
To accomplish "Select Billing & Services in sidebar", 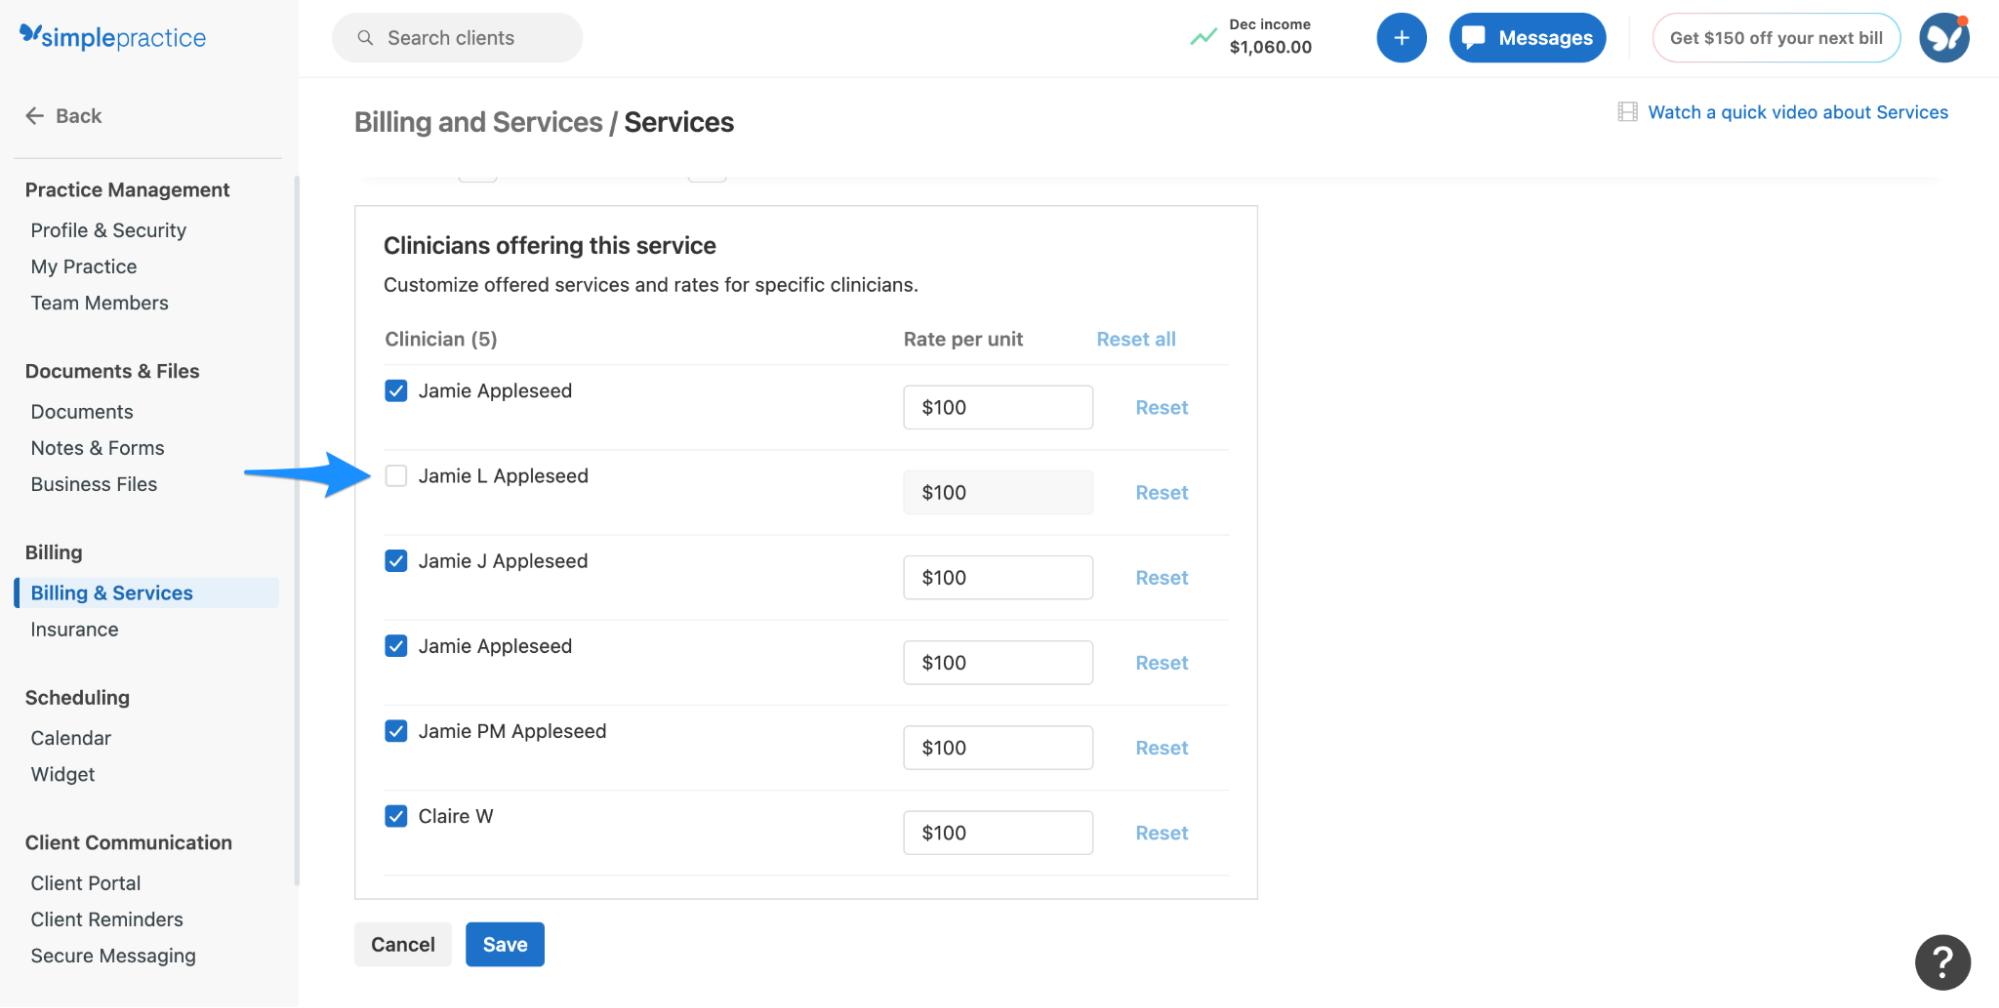I will pyautogui.click(x=146, y=593).
